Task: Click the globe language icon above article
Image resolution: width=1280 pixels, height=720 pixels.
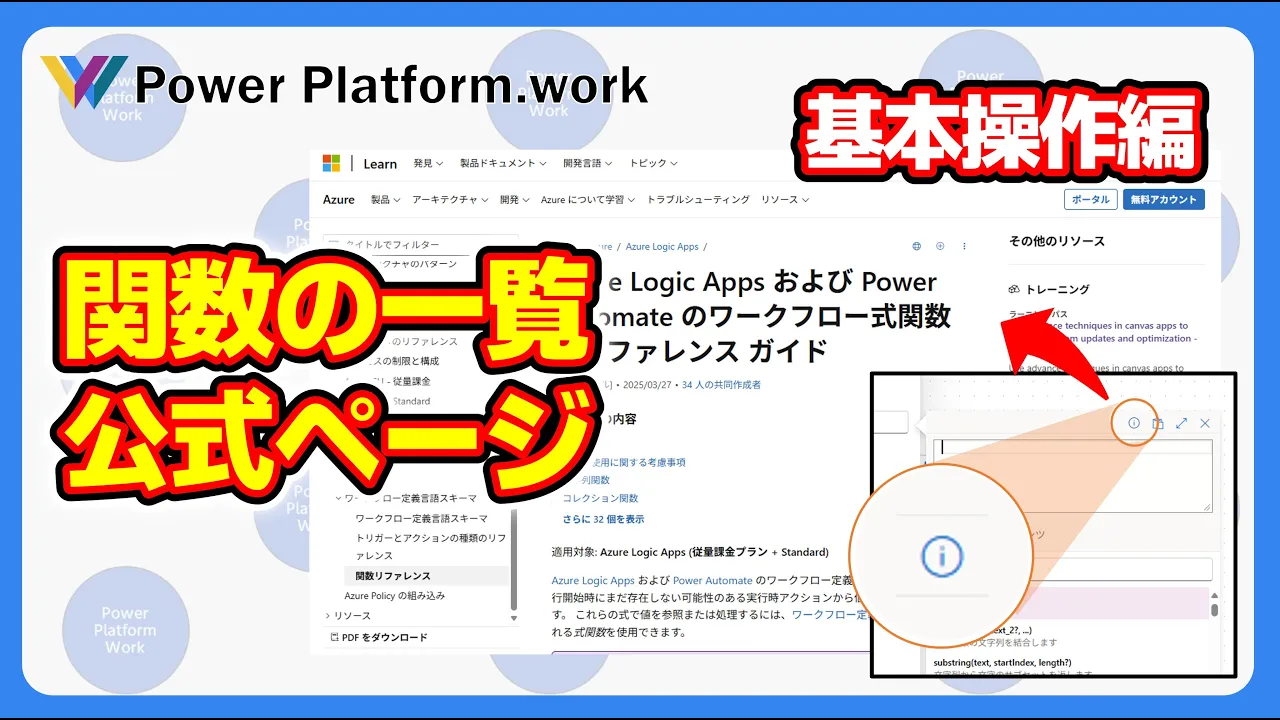Action: point(917,246)
